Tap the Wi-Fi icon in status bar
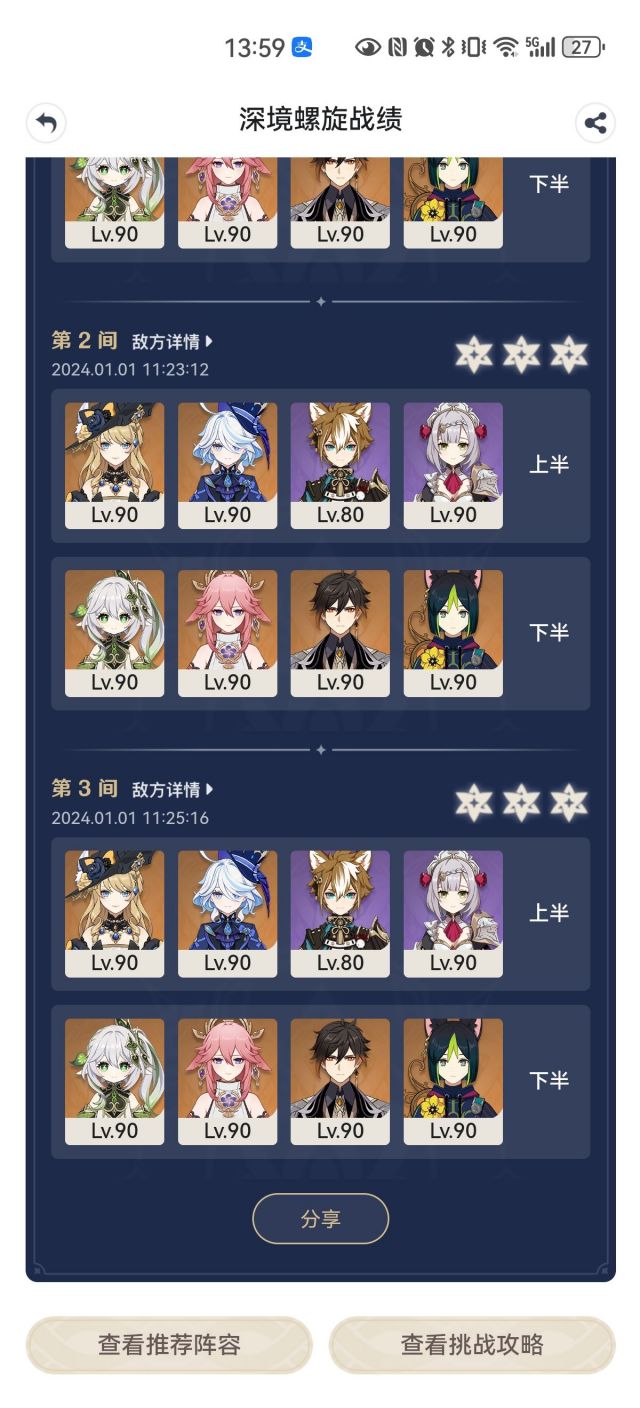 pyautogui.click(x=505, y=47)
